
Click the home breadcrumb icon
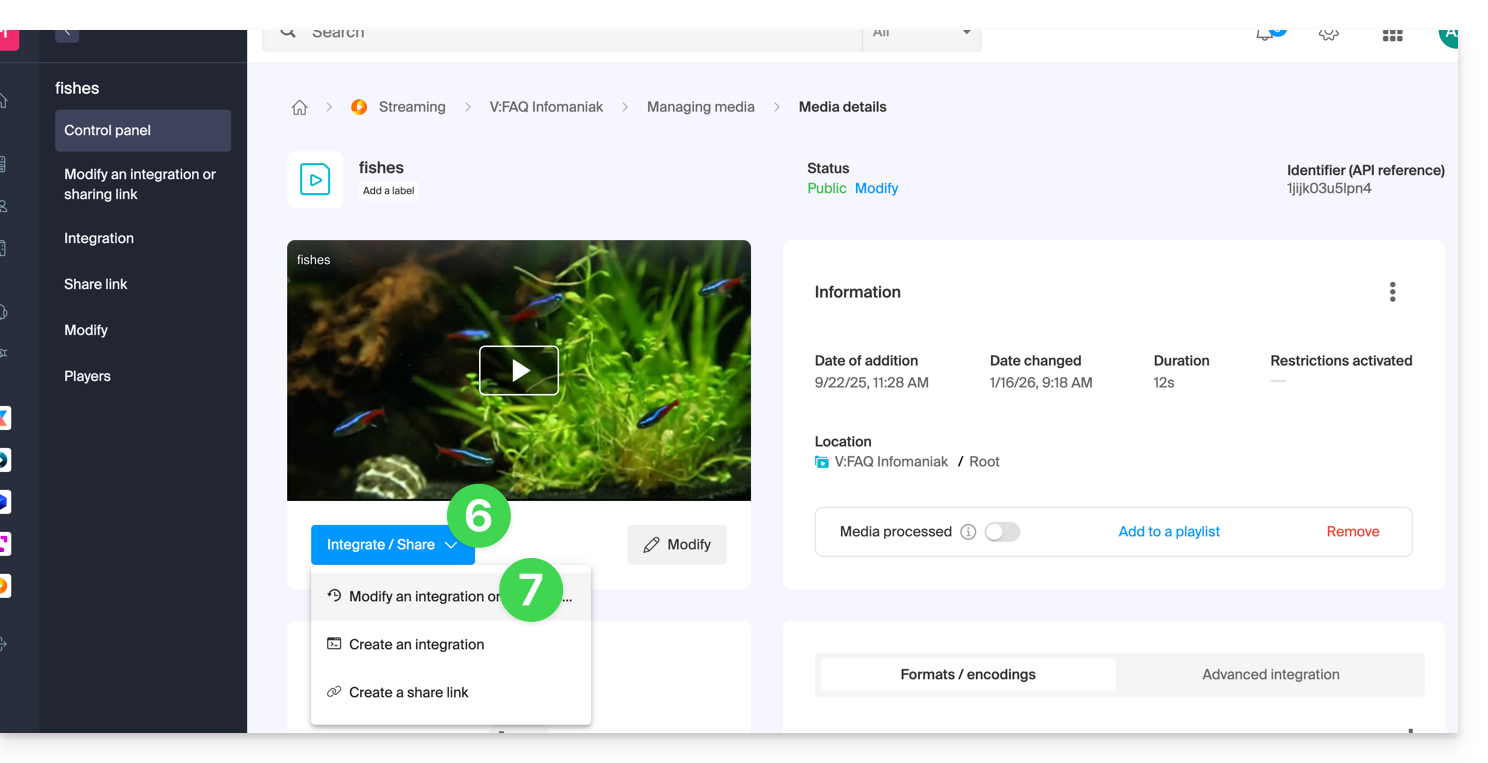coord(299,108)
